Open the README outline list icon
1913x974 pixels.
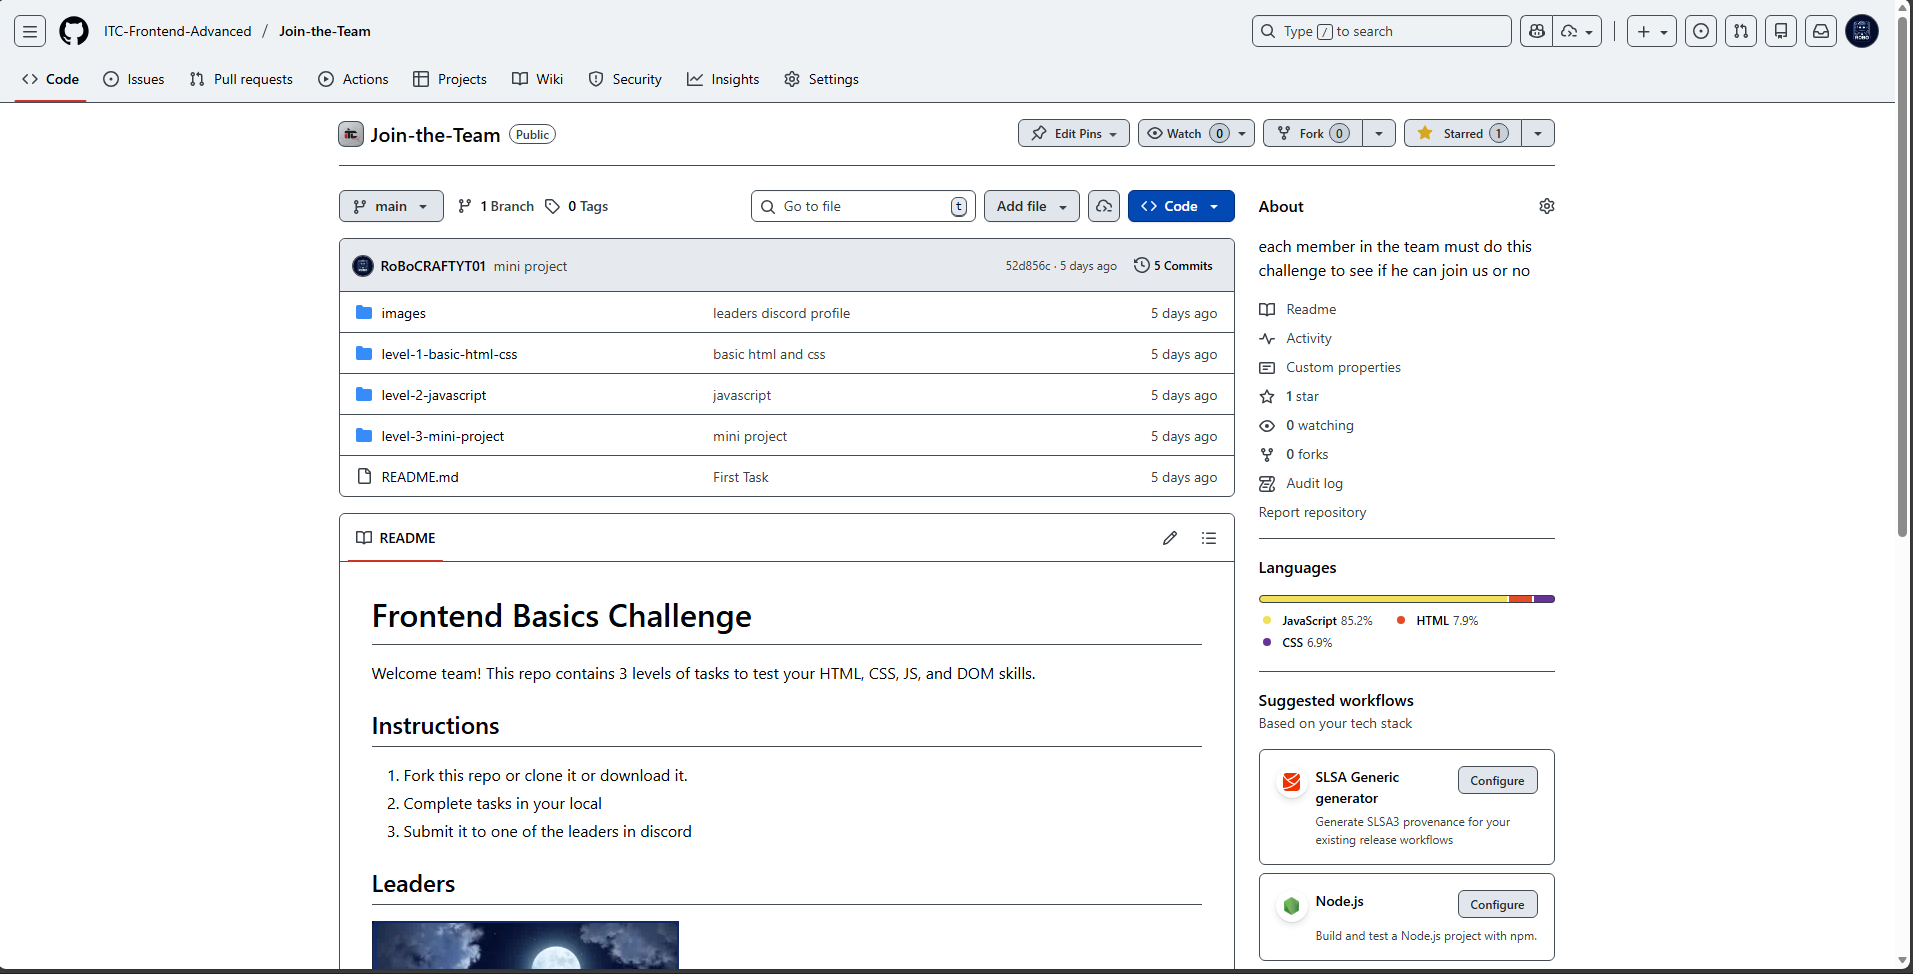pos(1209,538)
